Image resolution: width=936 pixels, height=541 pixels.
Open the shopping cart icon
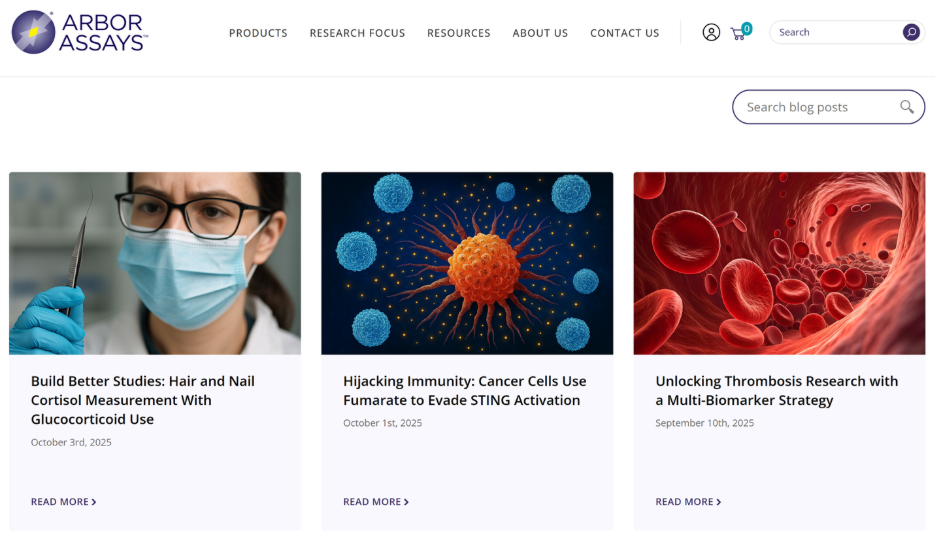point(739,33)
